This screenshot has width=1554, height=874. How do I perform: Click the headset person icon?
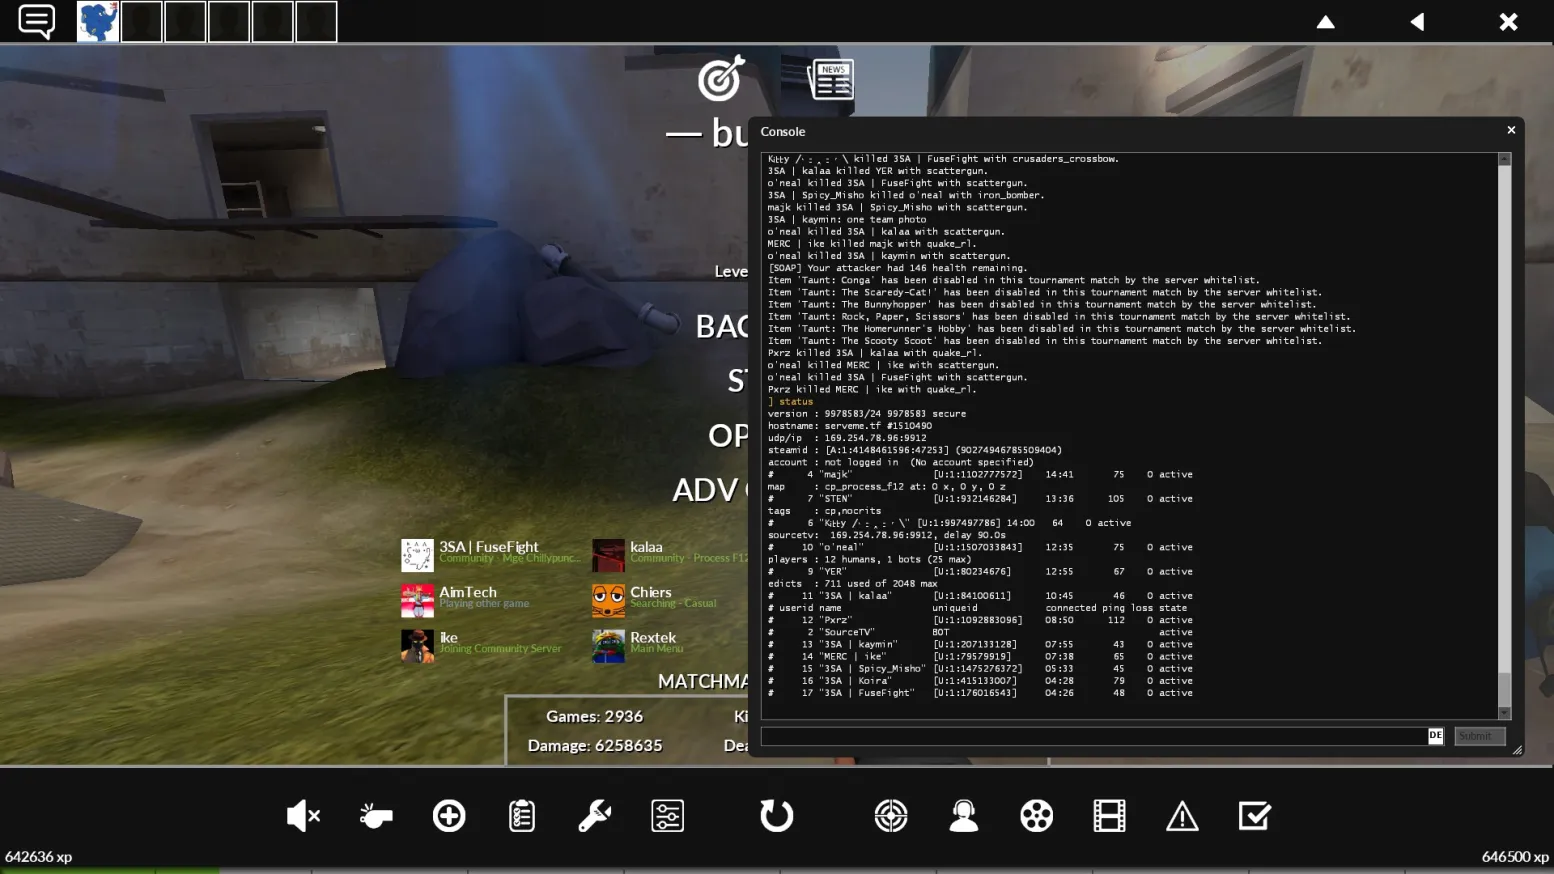(963, 816)
